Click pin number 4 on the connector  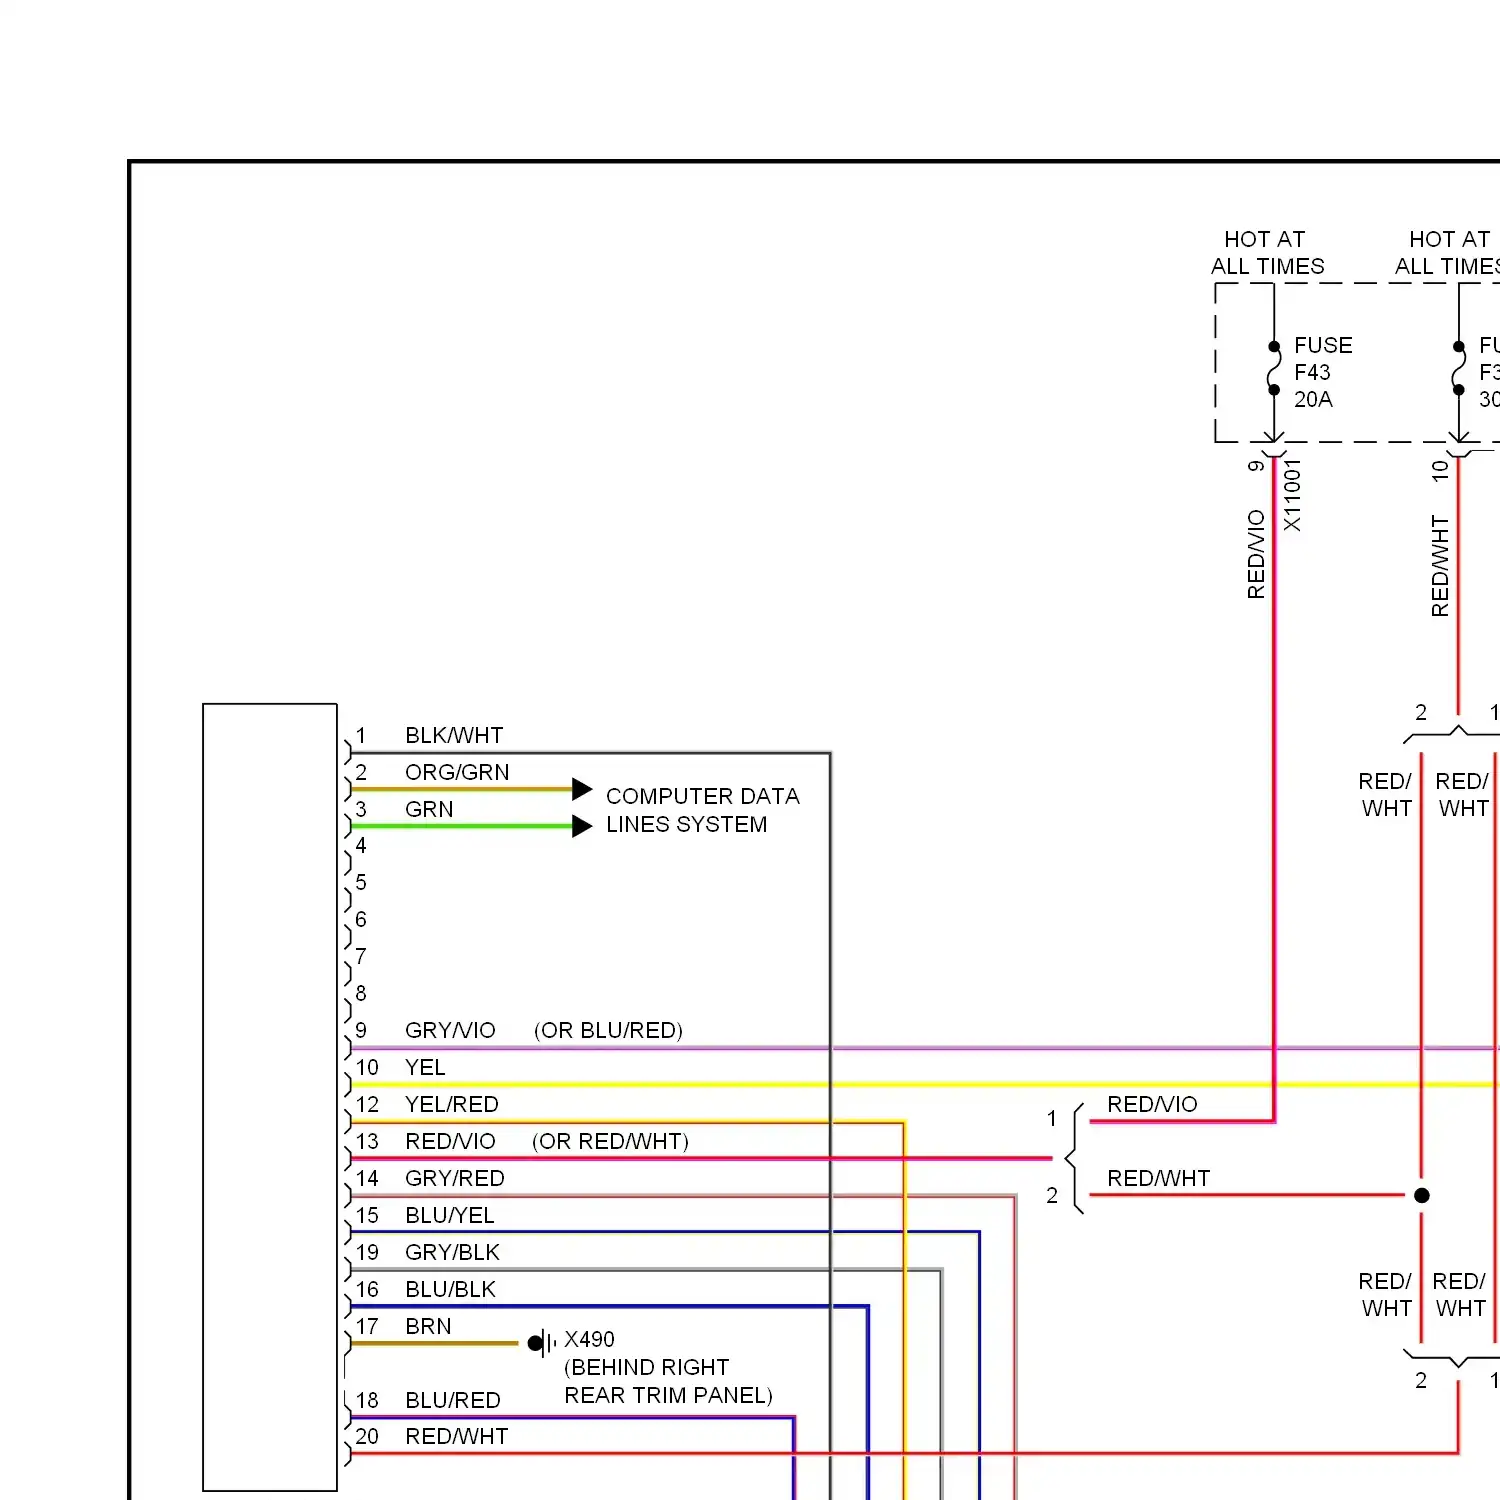point(361,845)
